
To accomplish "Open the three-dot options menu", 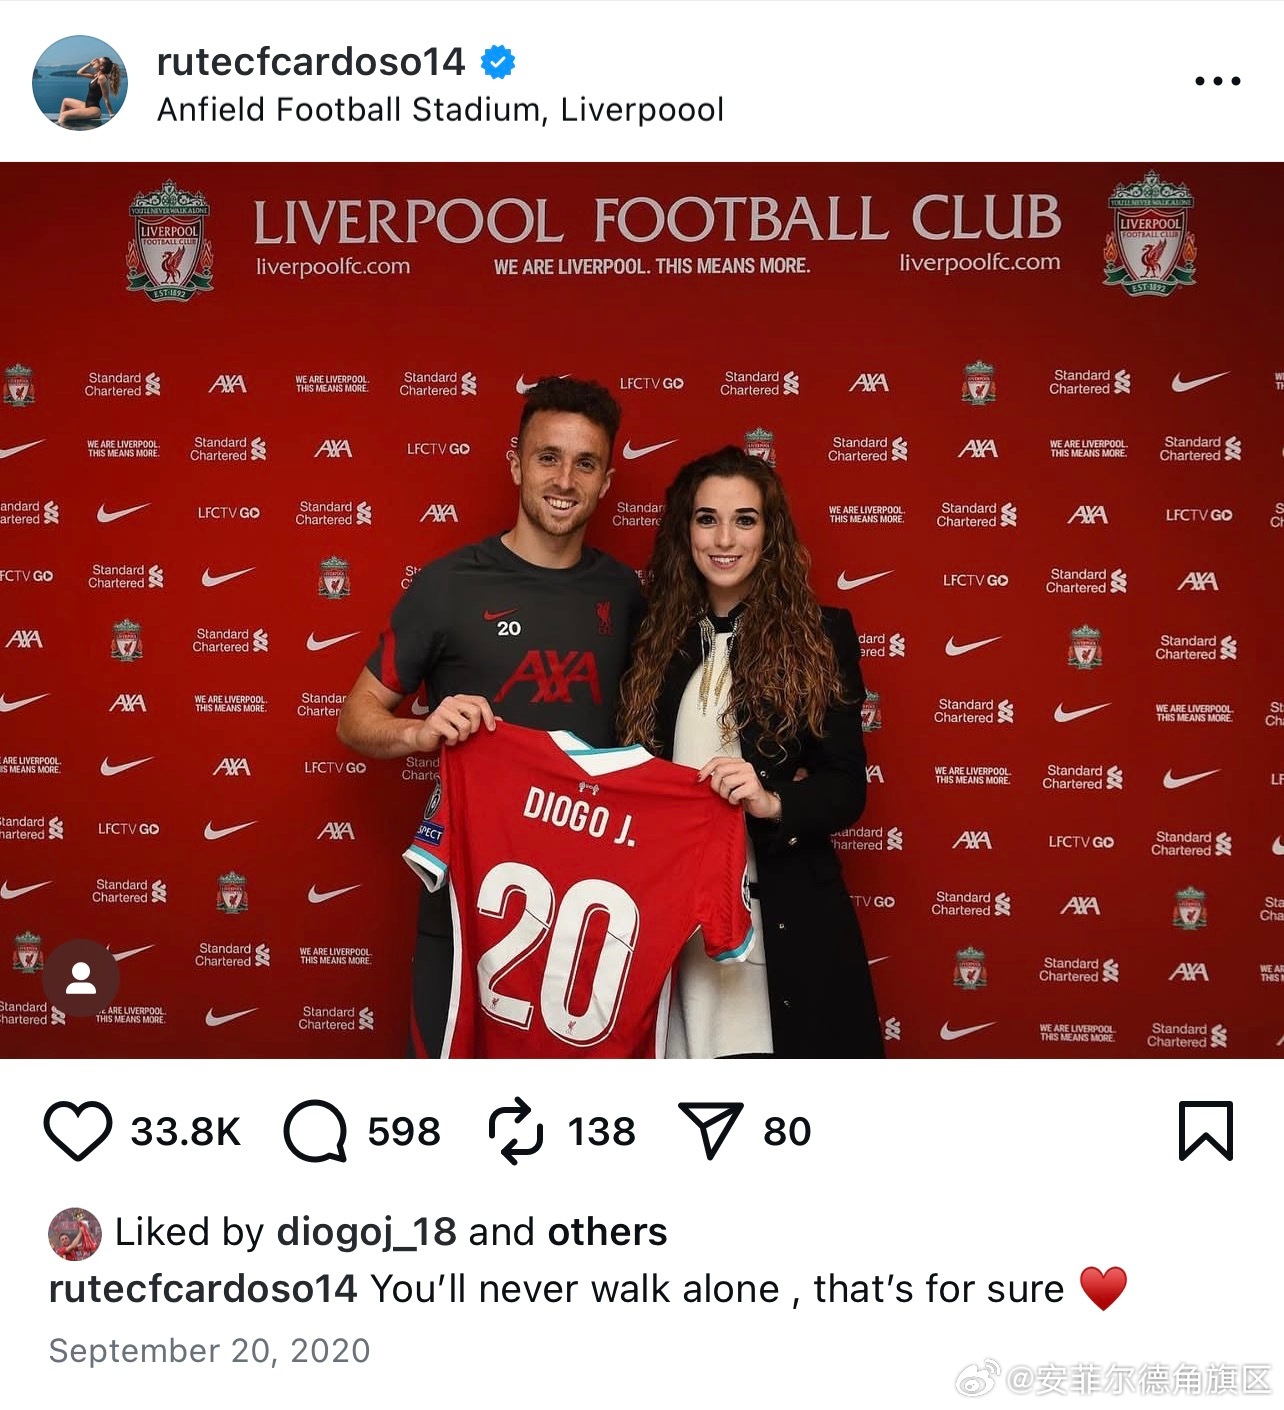I will (1218, 81).
